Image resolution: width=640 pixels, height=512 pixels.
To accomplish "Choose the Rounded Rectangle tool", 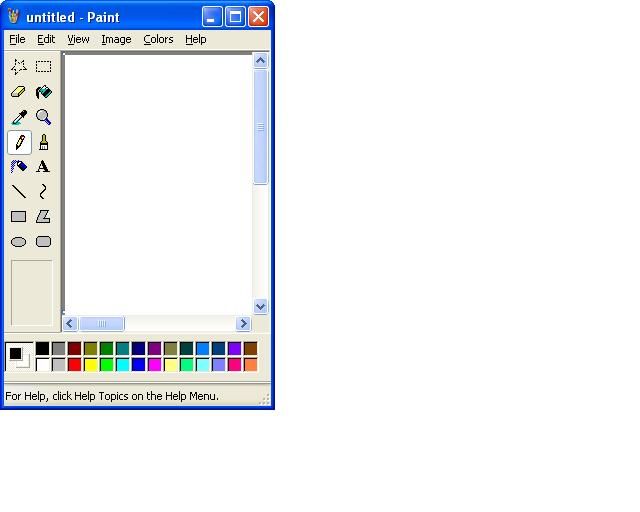I will click(x=43, y=242).
